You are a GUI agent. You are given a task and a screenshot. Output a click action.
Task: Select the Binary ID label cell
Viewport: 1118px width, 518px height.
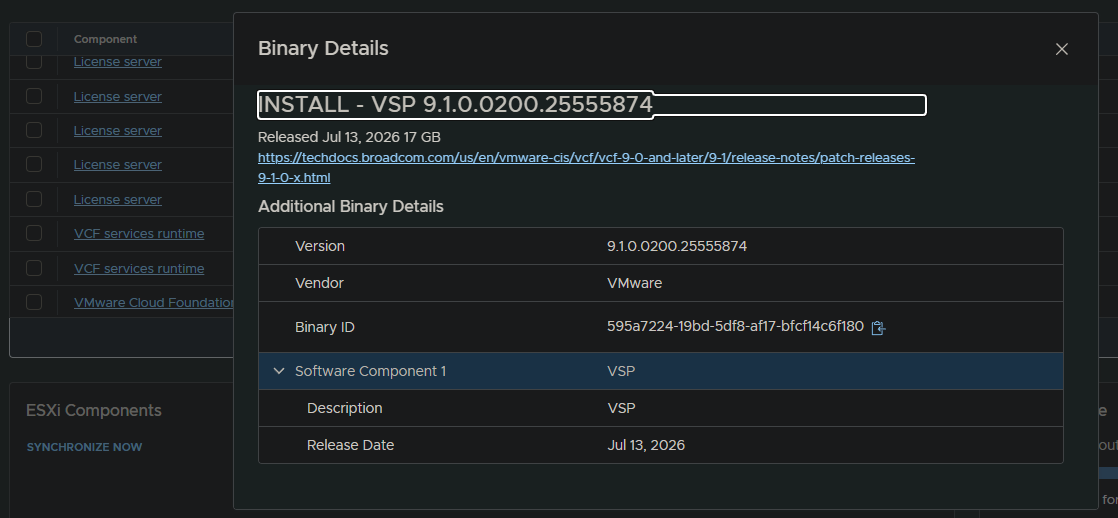(325, 327)
